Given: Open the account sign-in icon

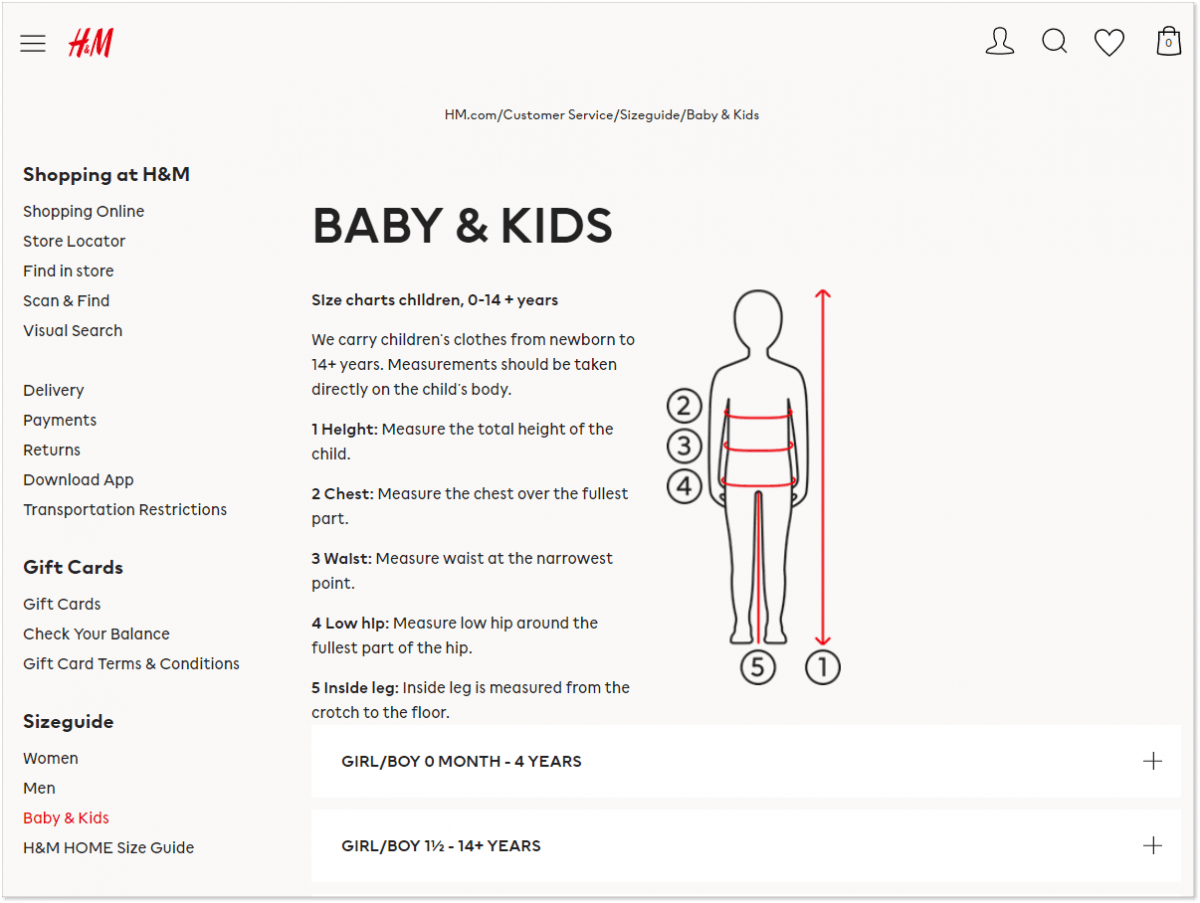Looking at the screenshot, I should click(999, 41).
